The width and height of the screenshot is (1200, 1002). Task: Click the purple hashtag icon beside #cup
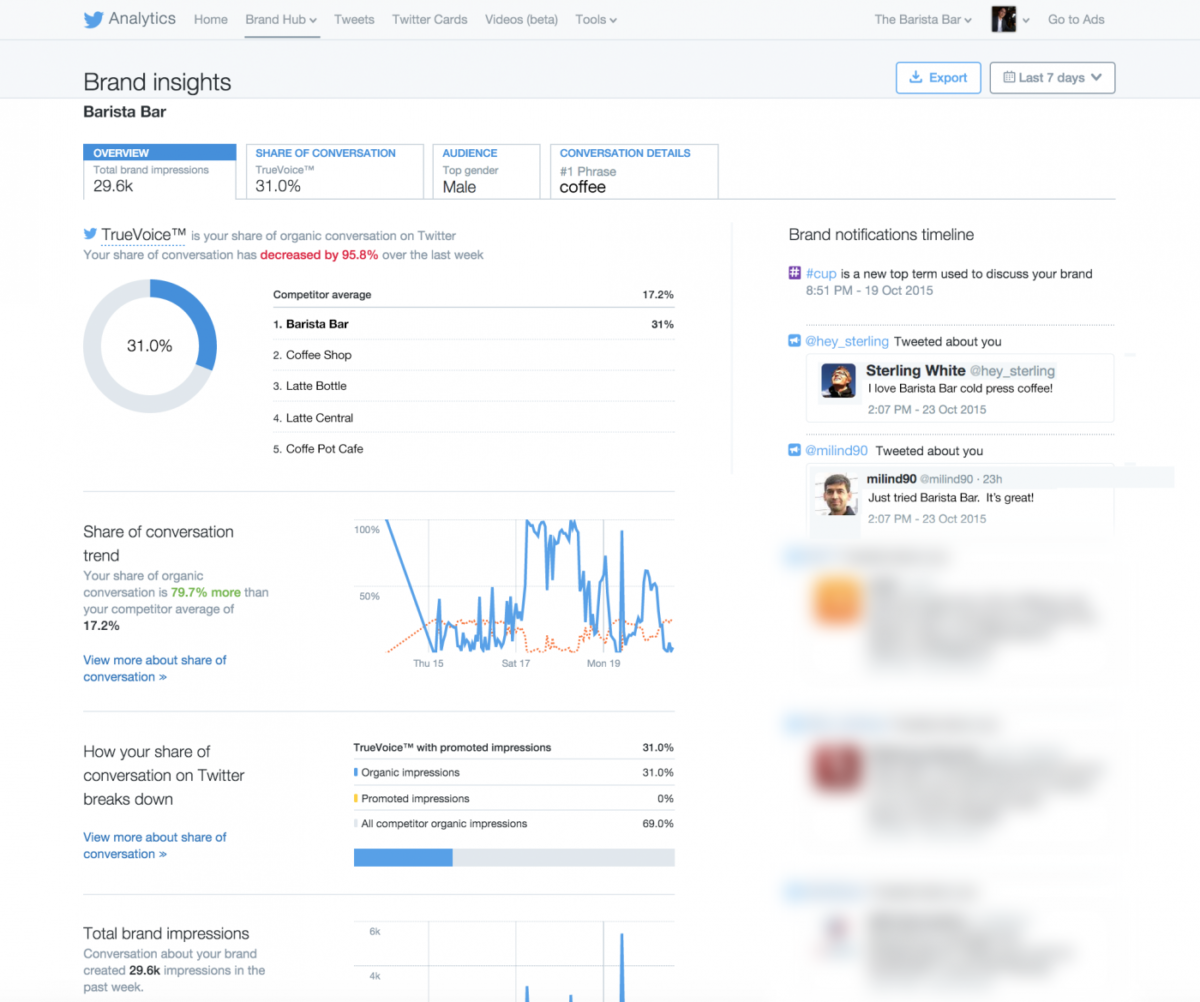[x=795, y=273]
